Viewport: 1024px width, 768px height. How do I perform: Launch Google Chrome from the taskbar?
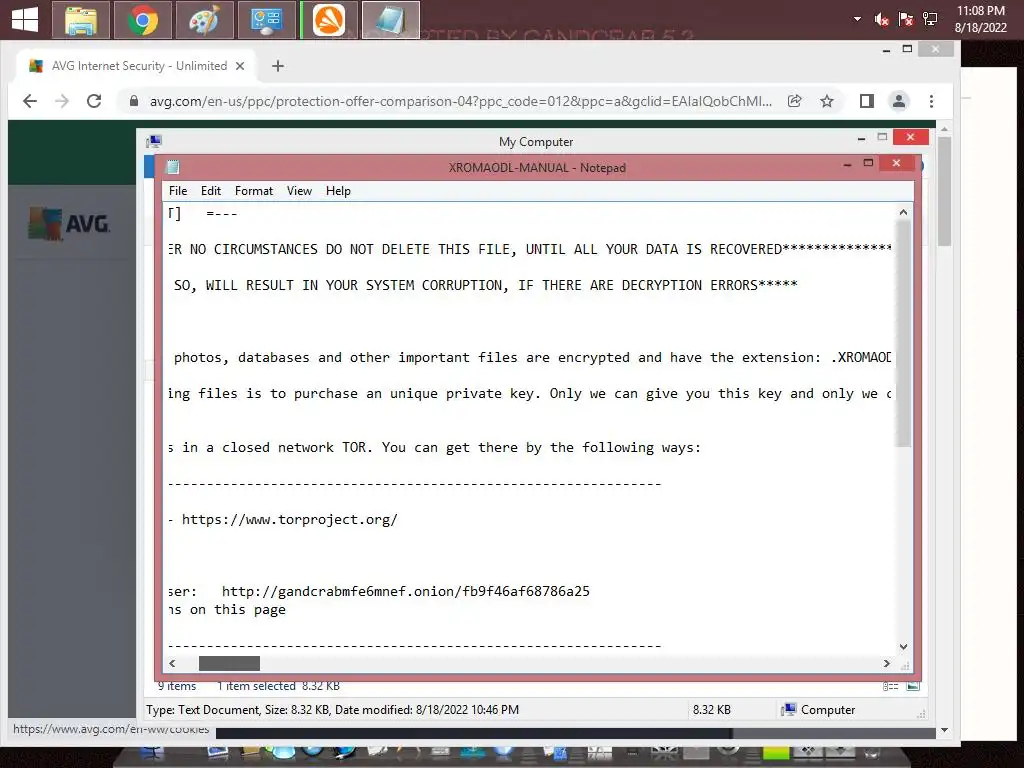point(143,20)
